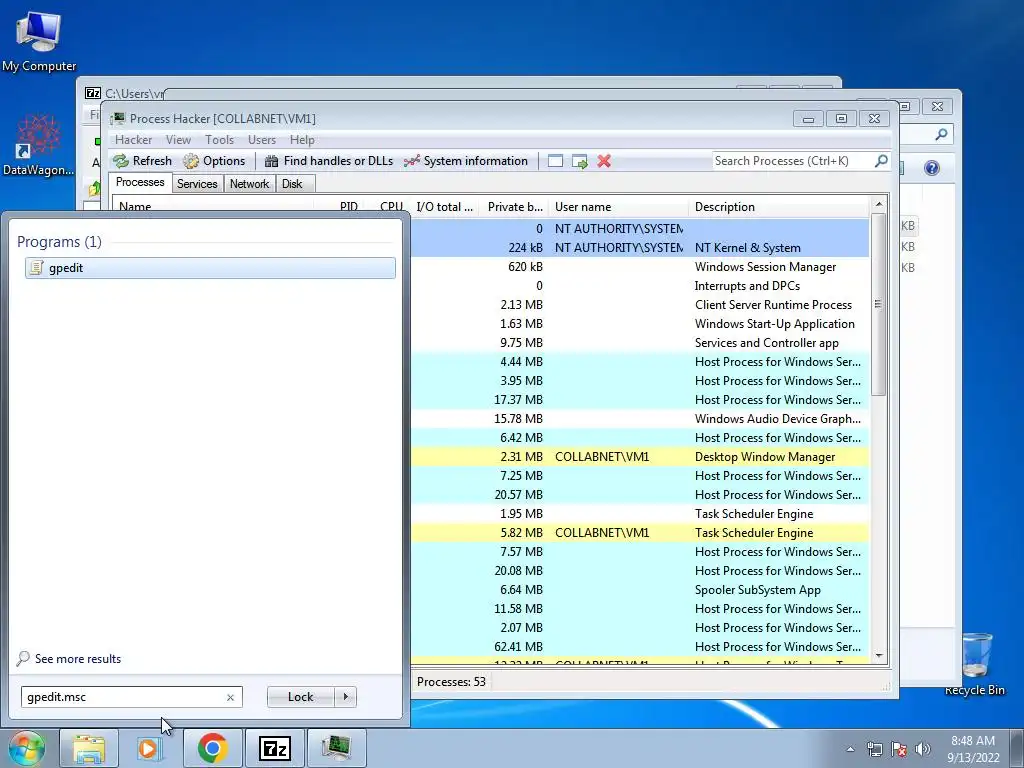The image size is (1024, 768).
Task: Switch to the Processes tab
Action: [140, 182]
